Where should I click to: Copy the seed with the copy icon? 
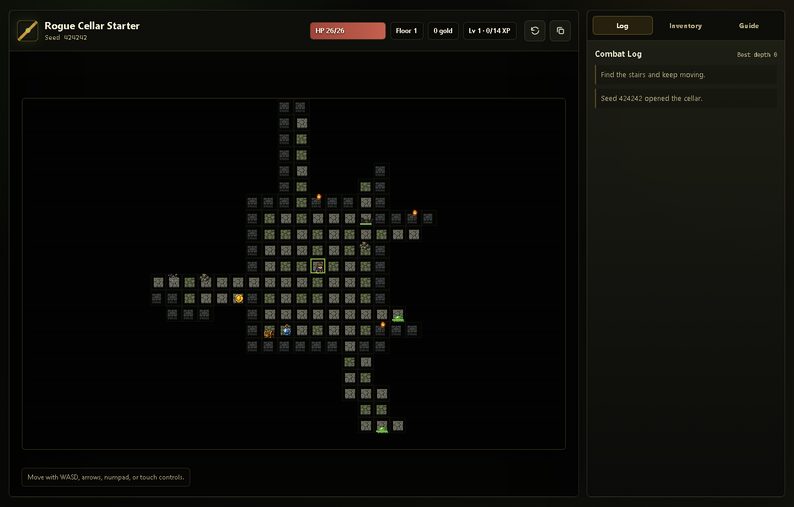(x=560, y=31)
